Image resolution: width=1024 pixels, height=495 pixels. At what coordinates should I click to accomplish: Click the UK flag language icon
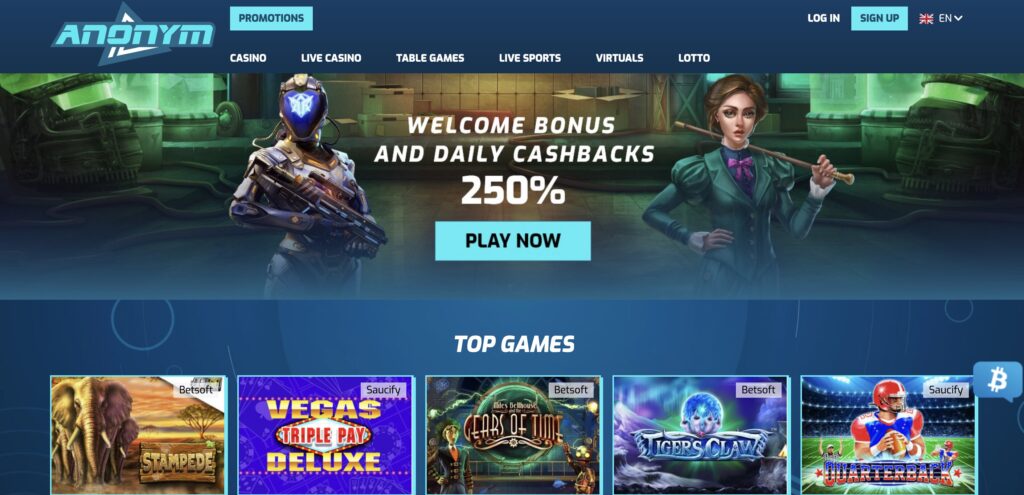tap(926, 18)
